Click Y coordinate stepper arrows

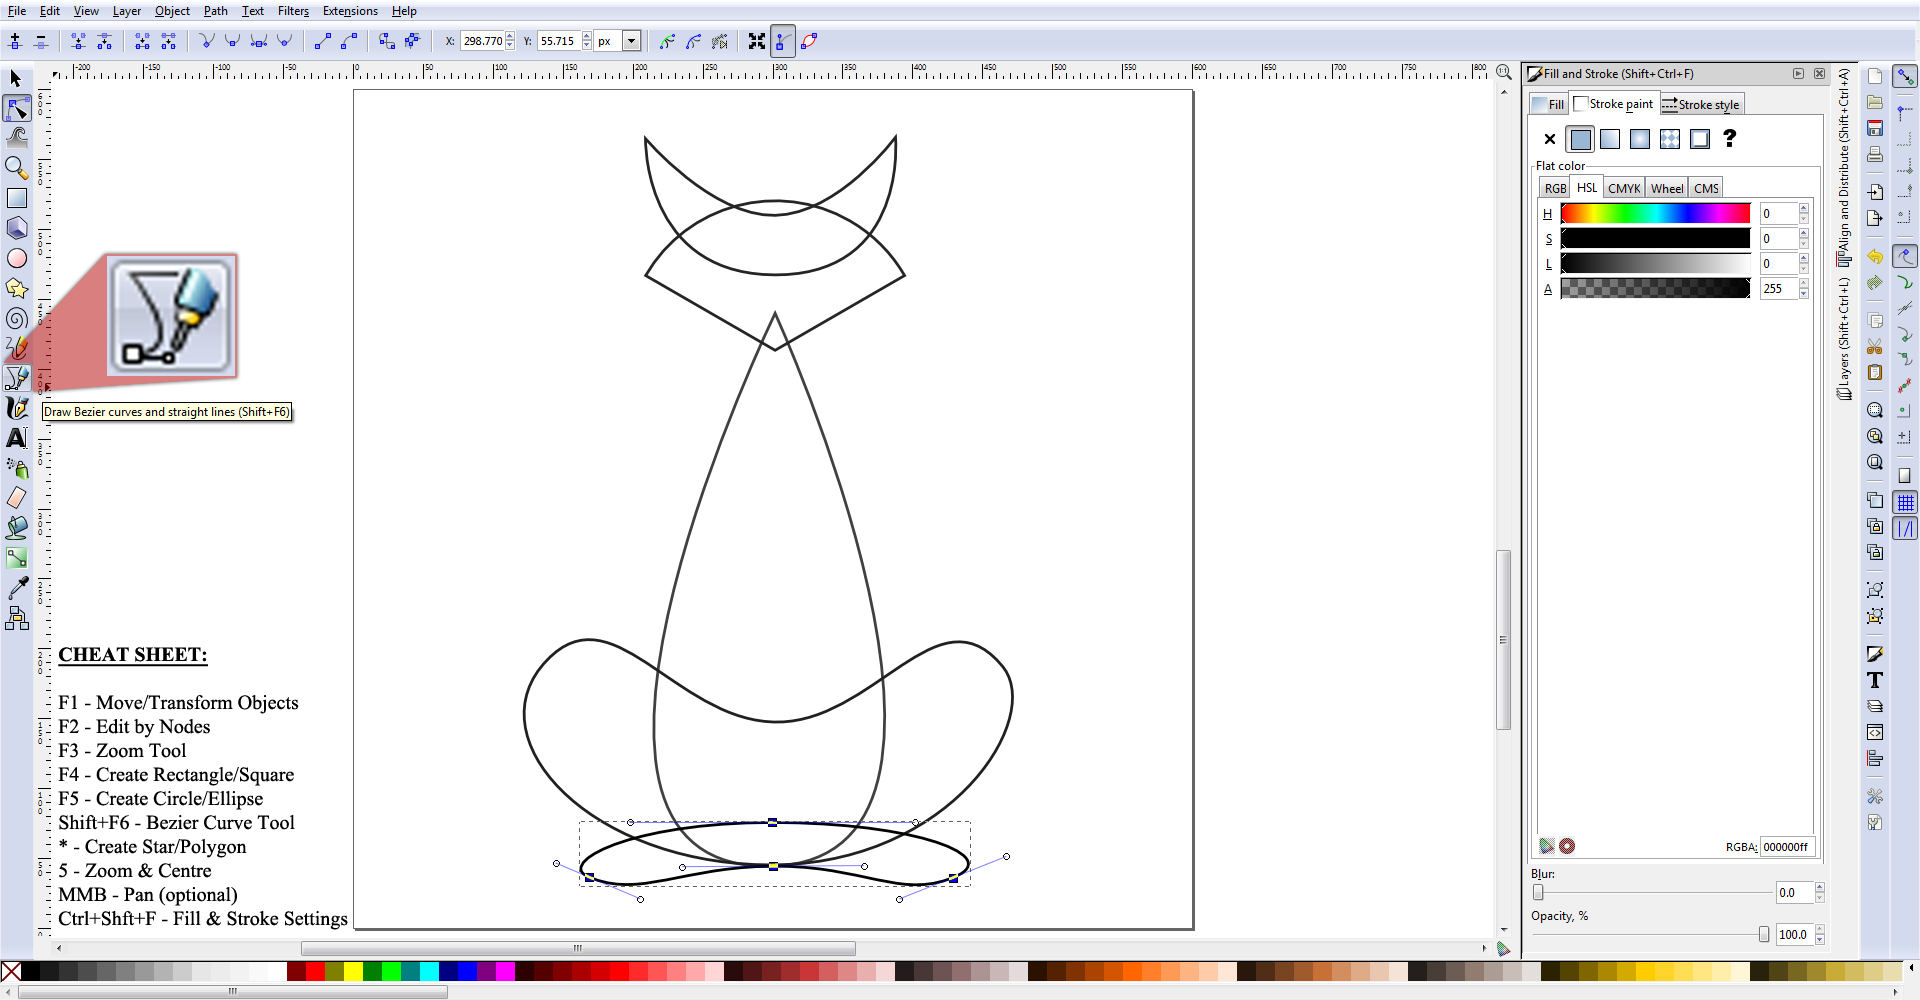click(x=587, y=41)
